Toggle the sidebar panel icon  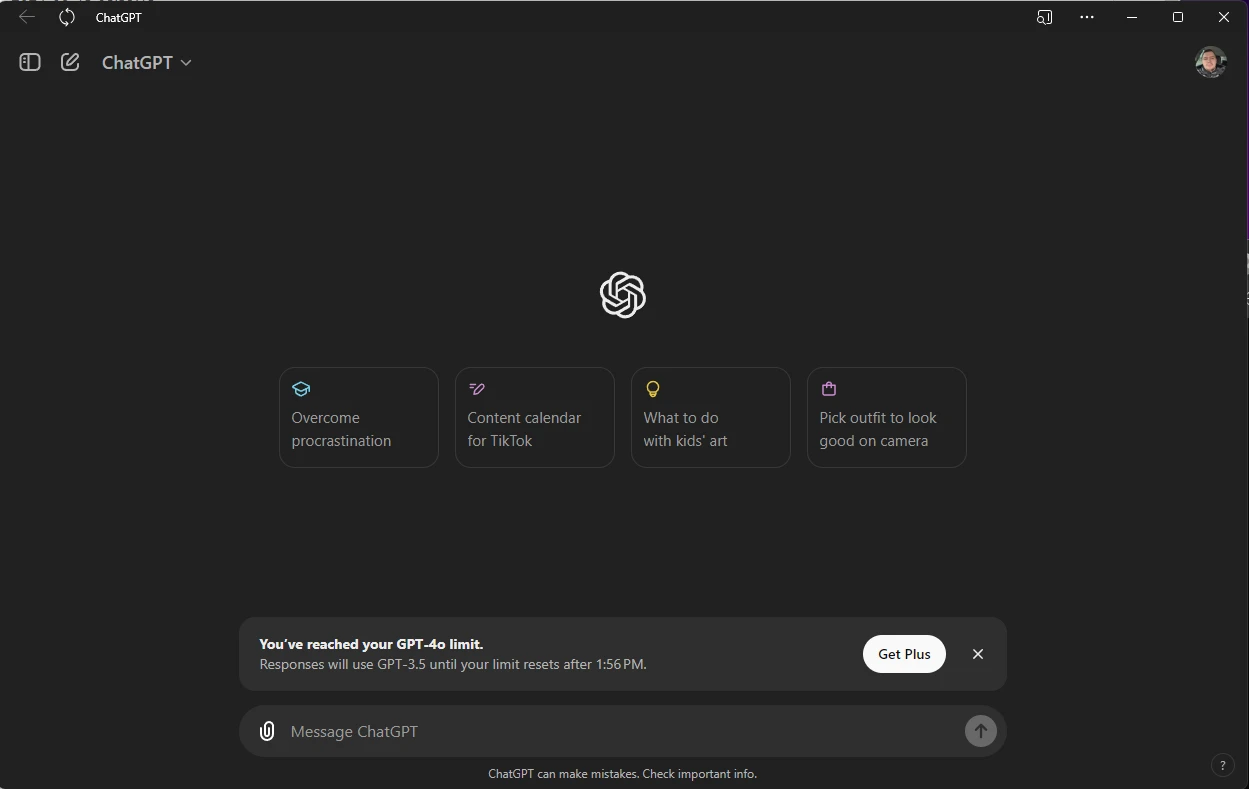click(30, 62)
